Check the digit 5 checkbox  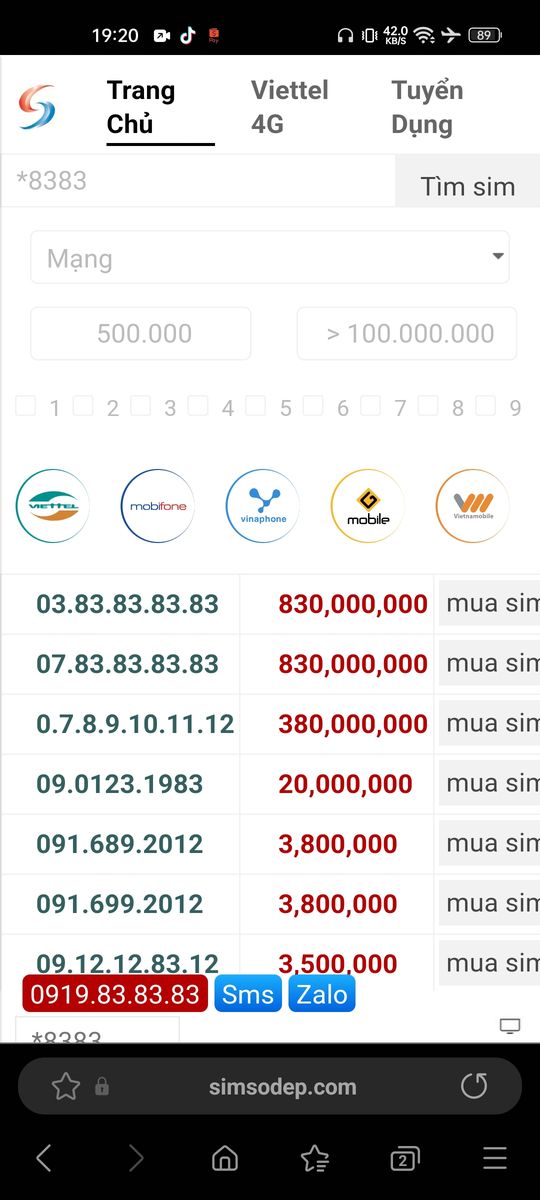click(255, 405)
